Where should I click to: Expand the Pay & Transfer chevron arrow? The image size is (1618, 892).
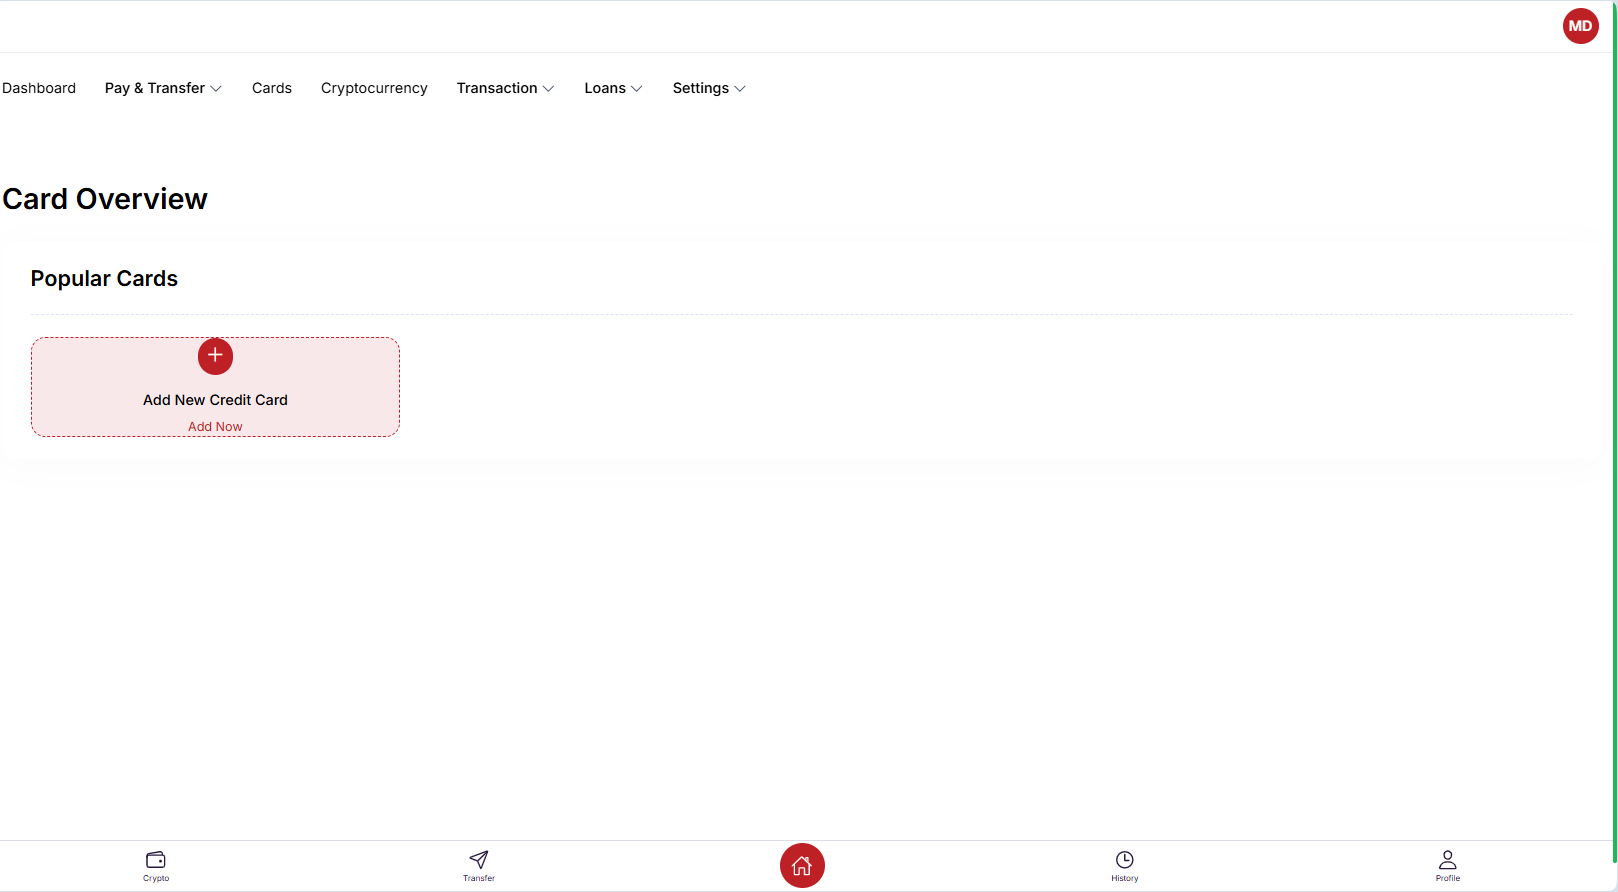[x=216, y=89]
